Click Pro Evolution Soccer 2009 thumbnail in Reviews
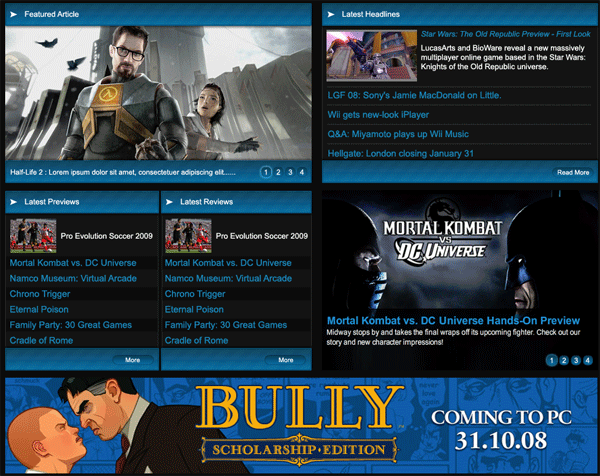This screenshot has width=600, height=476. pos(188,236)
